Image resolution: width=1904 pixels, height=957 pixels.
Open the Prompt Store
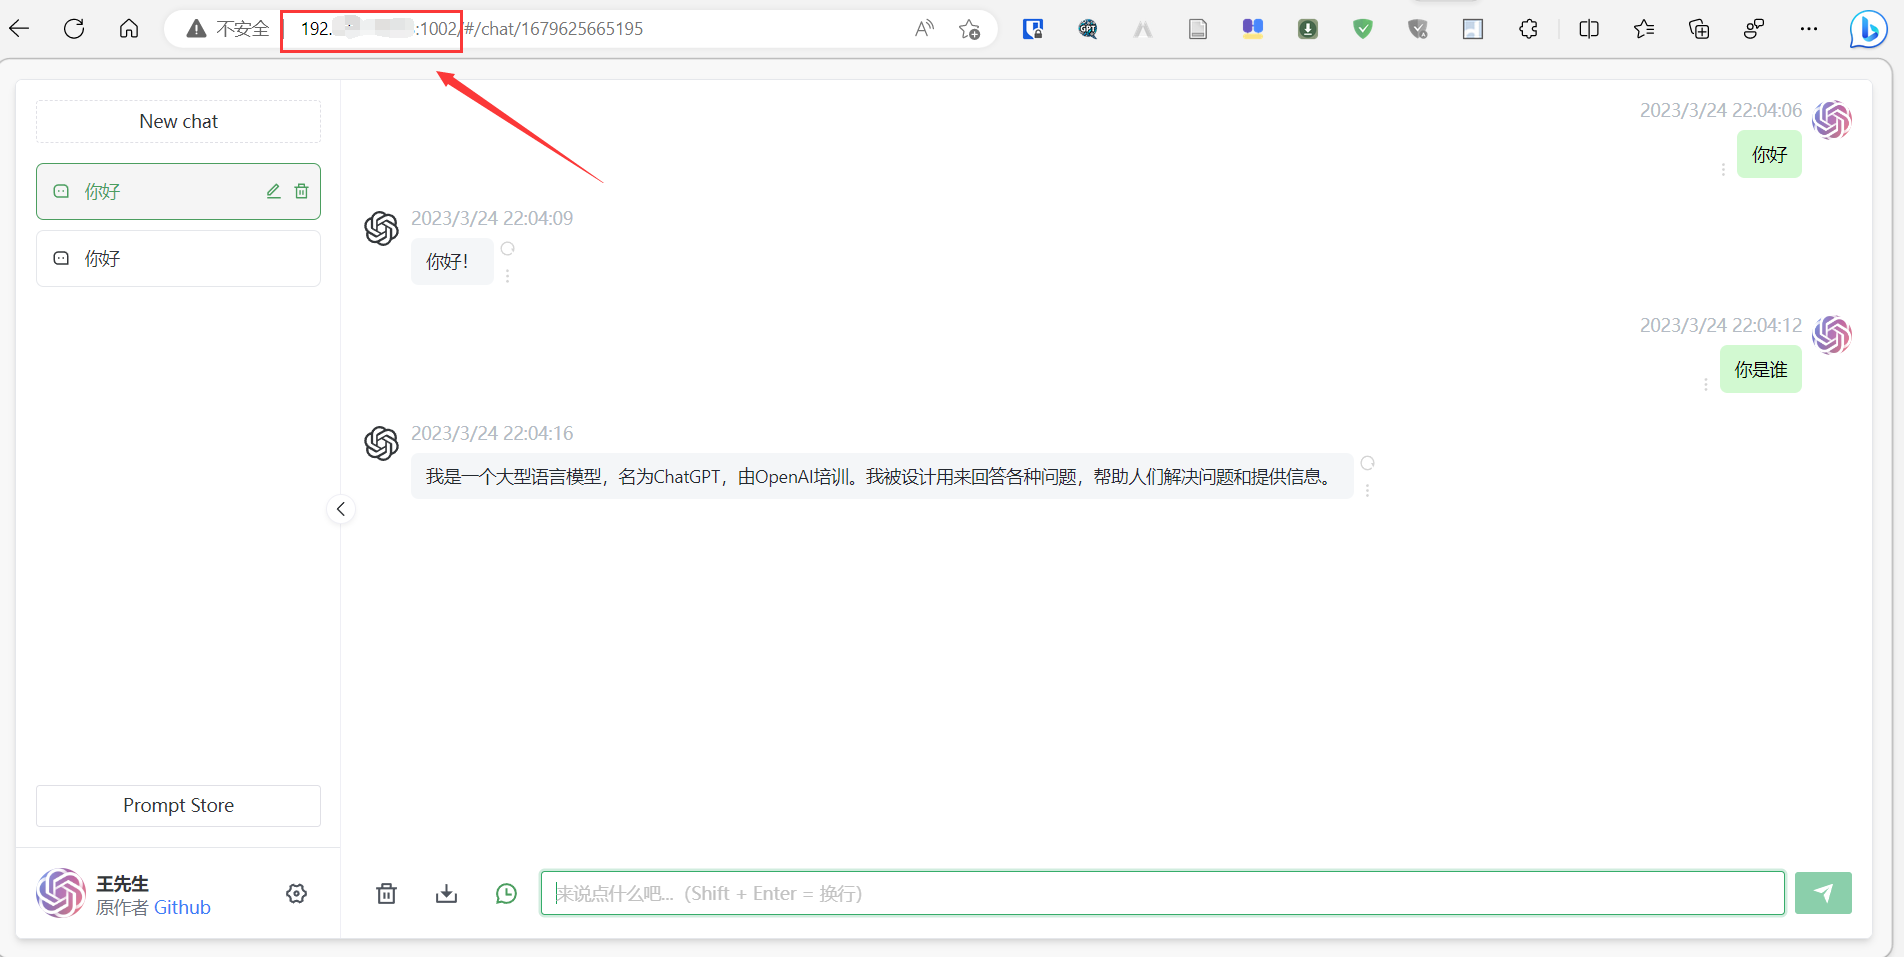point(178,805)
